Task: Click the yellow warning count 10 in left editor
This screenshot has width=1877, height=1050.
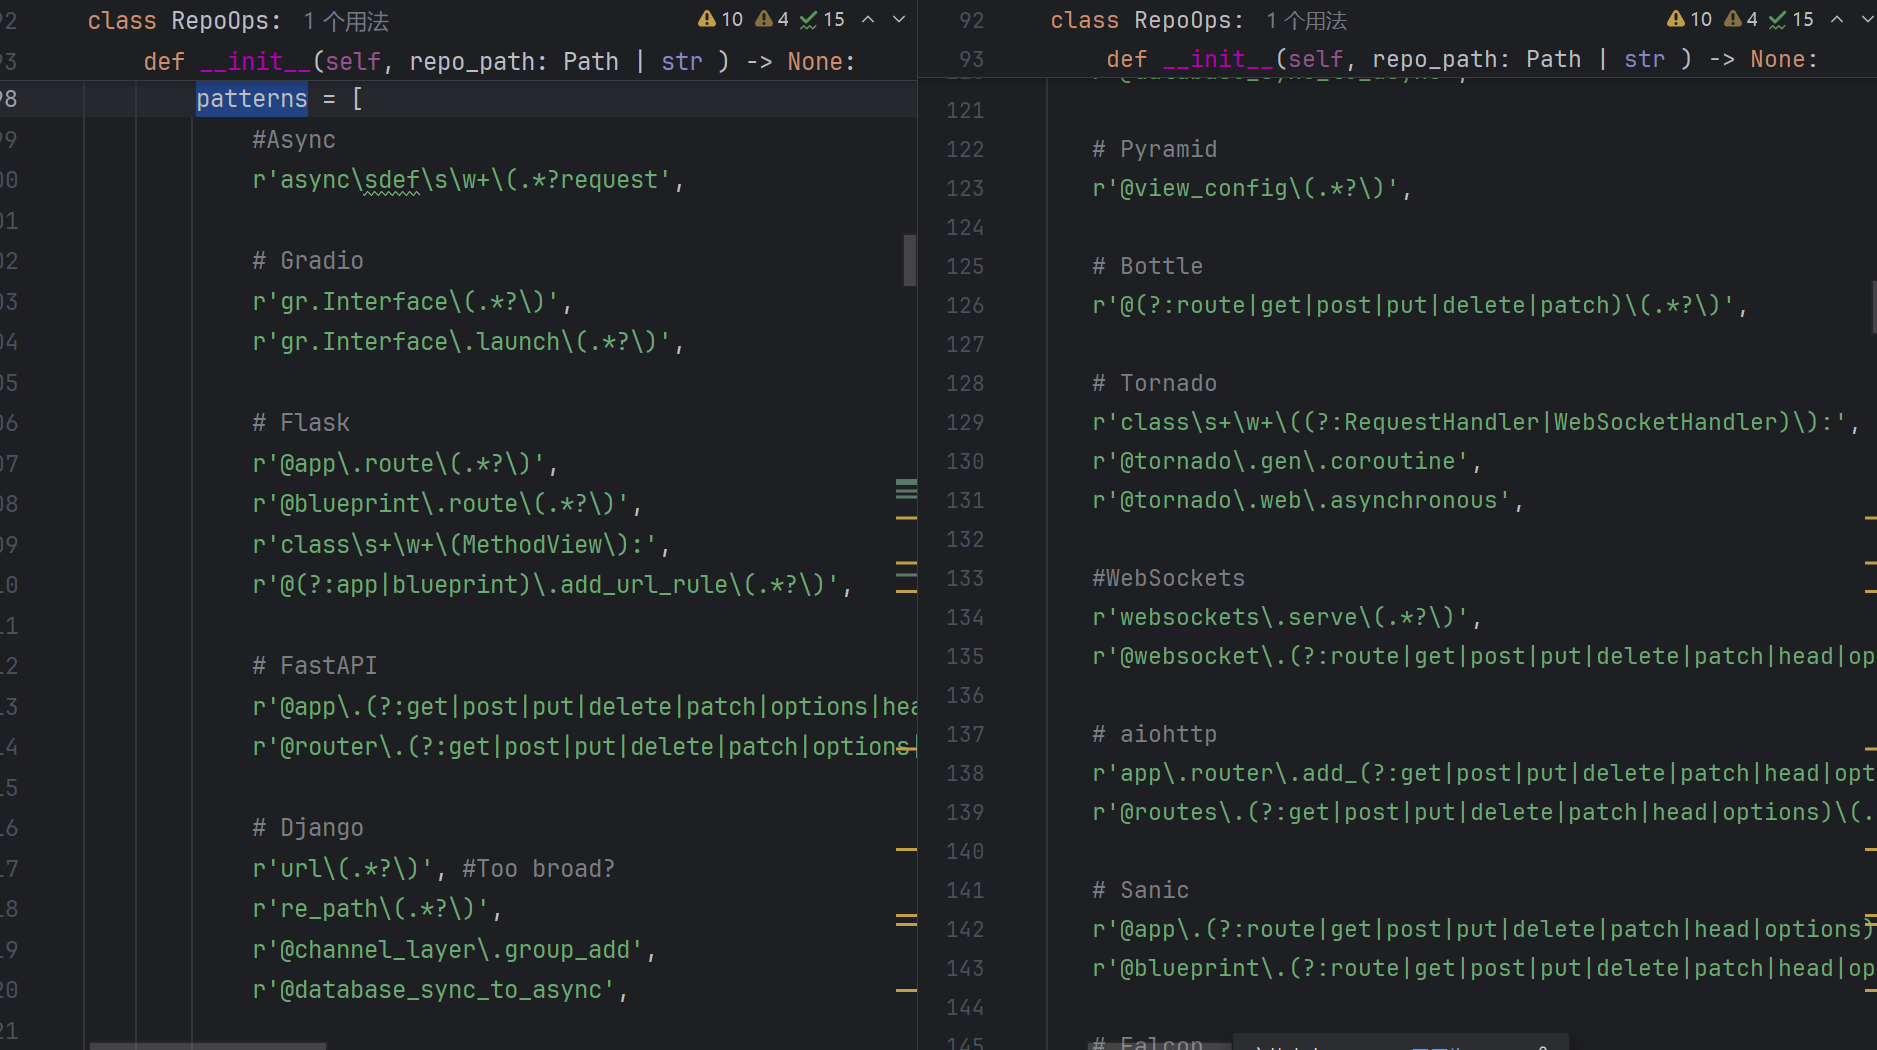Action: pyautogui.click(x=721, y=19)
